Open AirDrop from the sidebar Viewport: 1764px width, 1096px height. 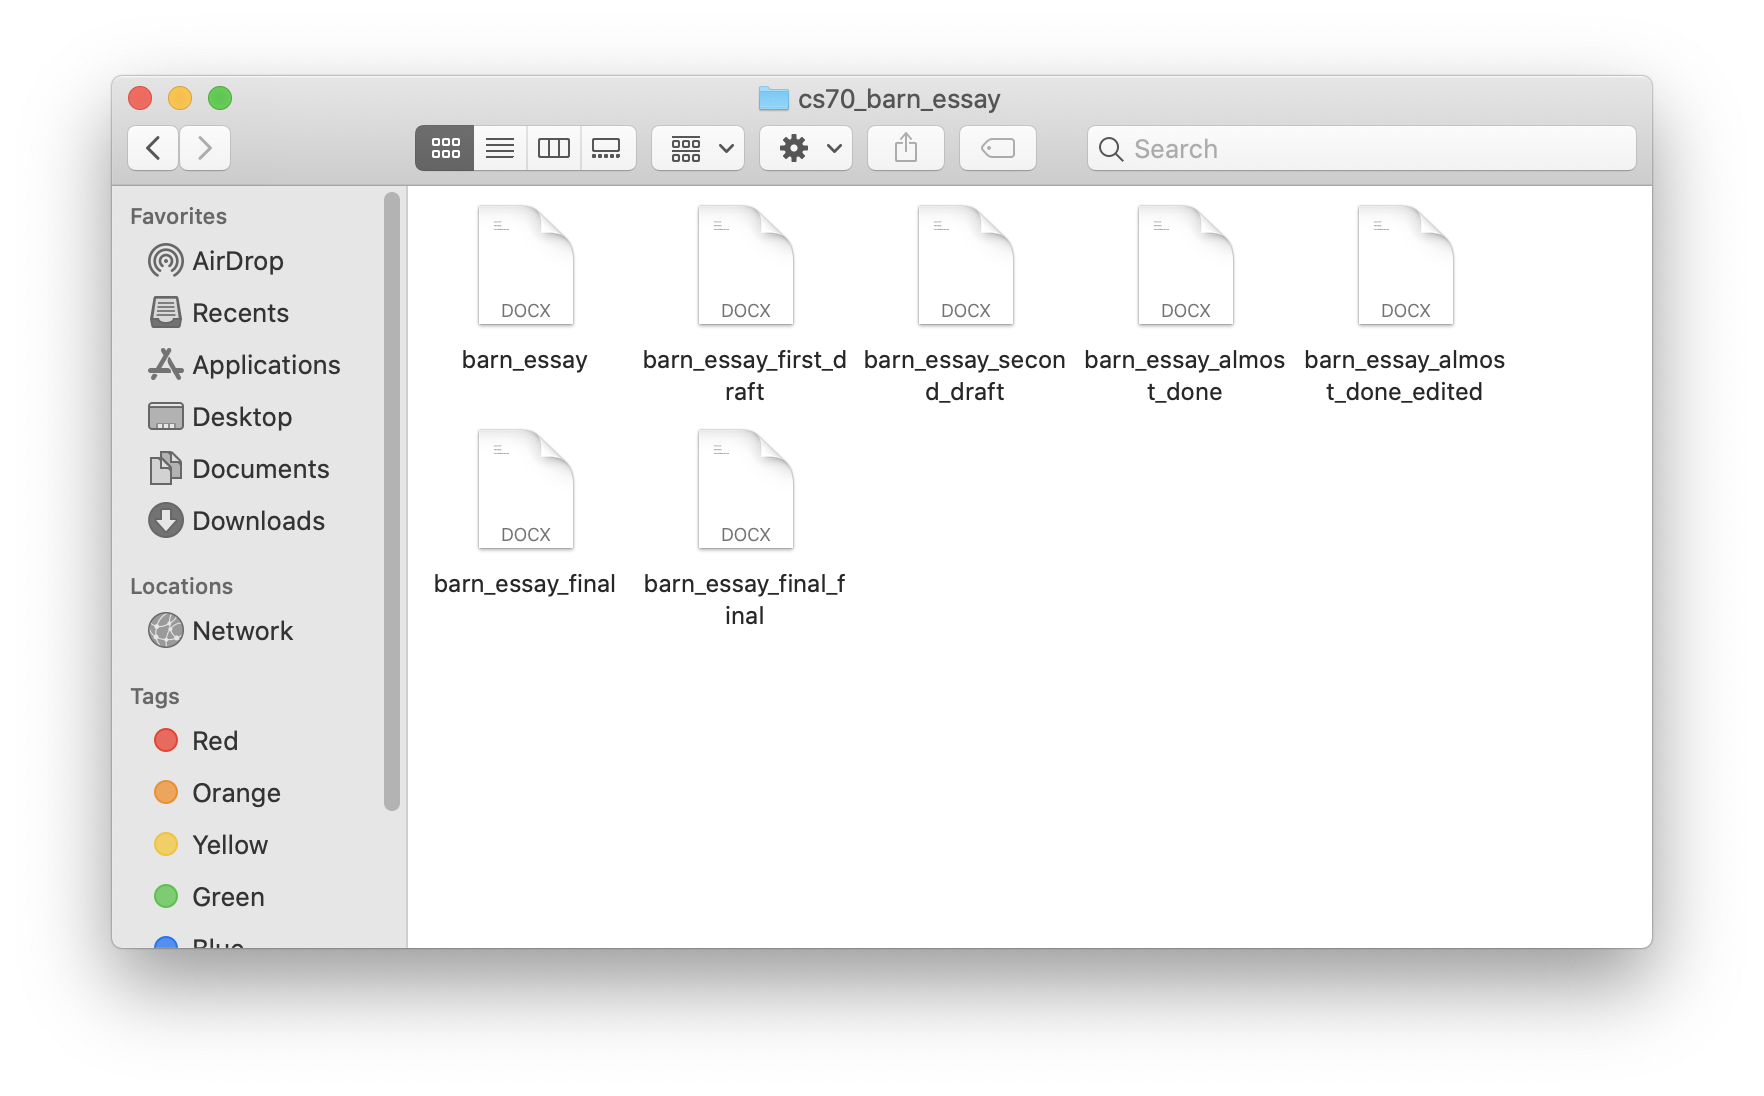tap(237, 261)
